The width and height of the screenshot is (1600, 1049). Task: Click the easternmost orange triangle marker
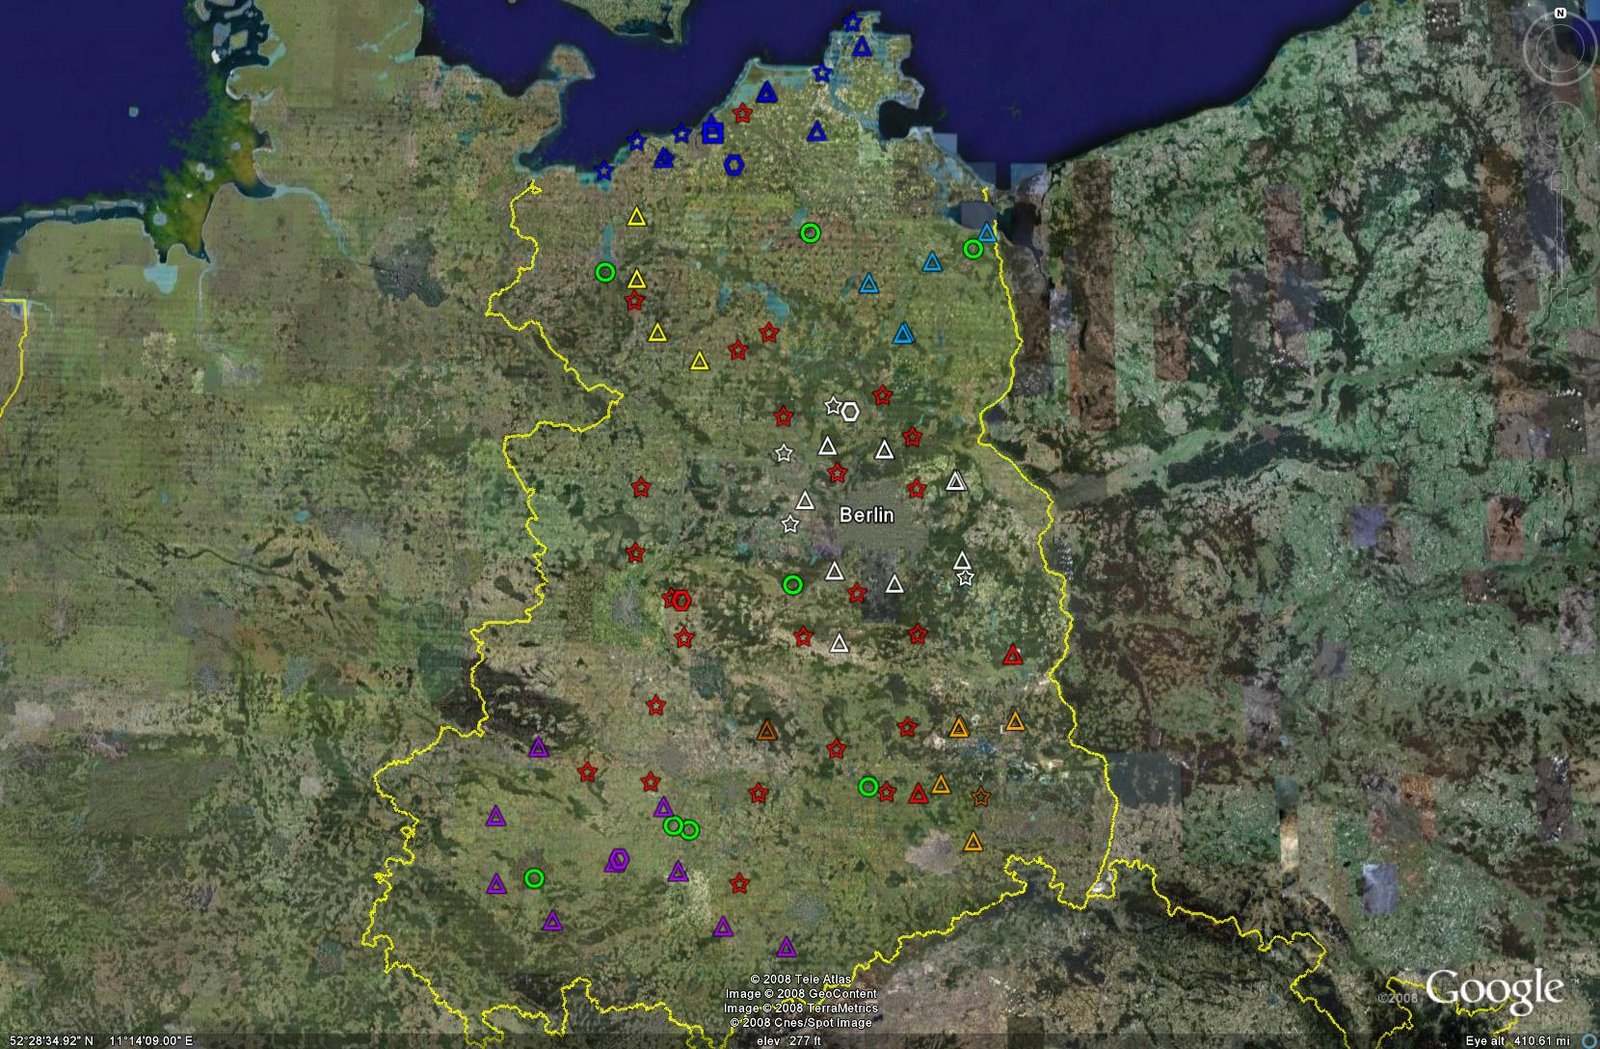click(x=1015, y=721)
